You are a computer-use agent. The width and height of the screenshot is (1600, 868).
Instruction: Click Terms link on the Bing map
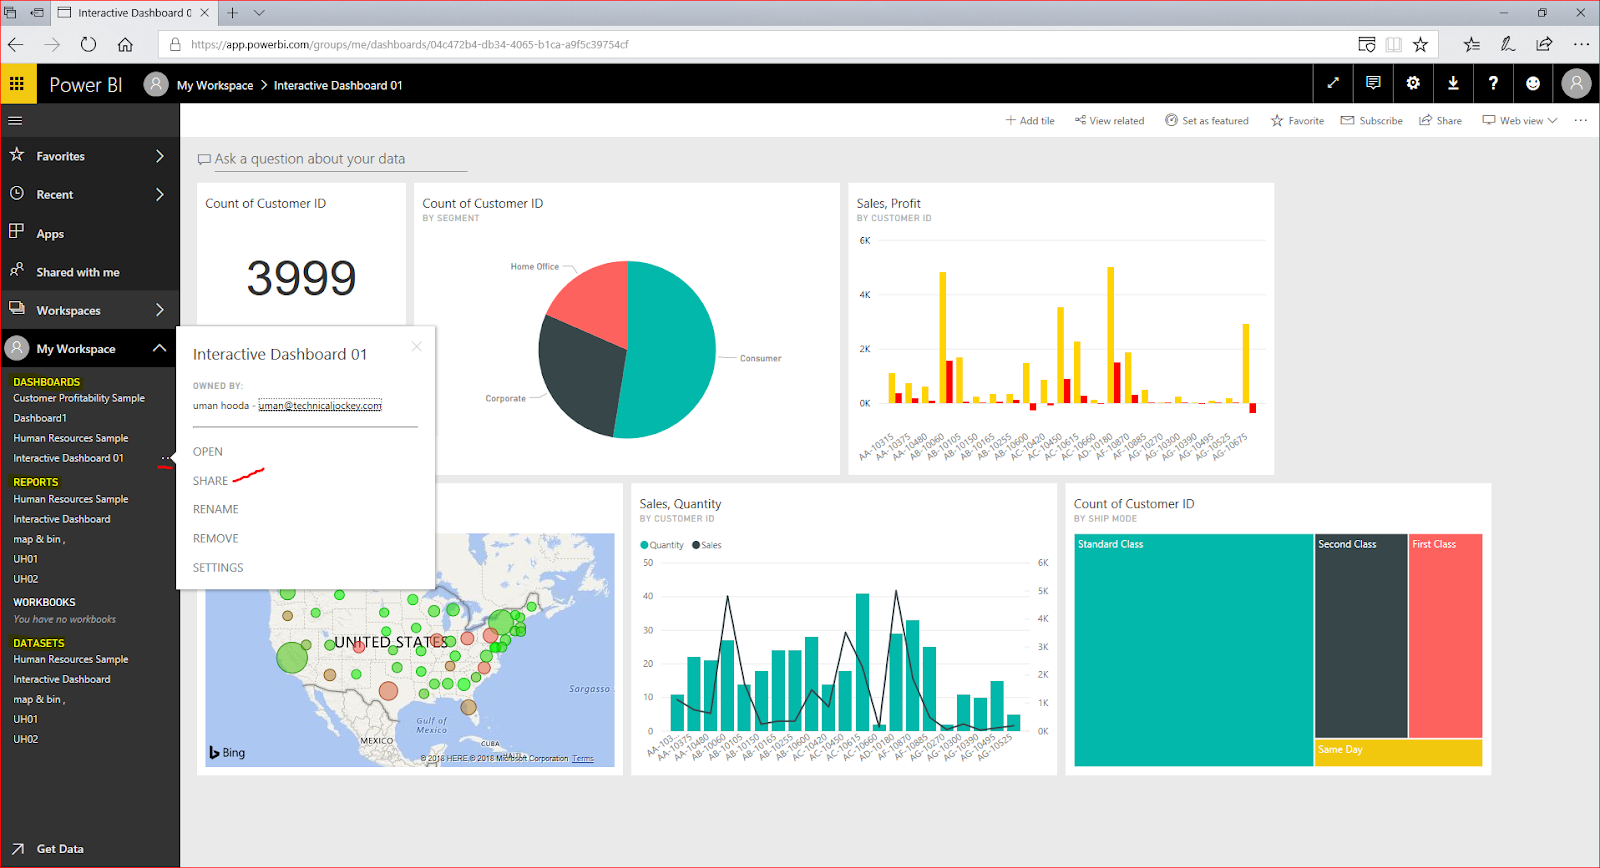click(x=583, y=759)
